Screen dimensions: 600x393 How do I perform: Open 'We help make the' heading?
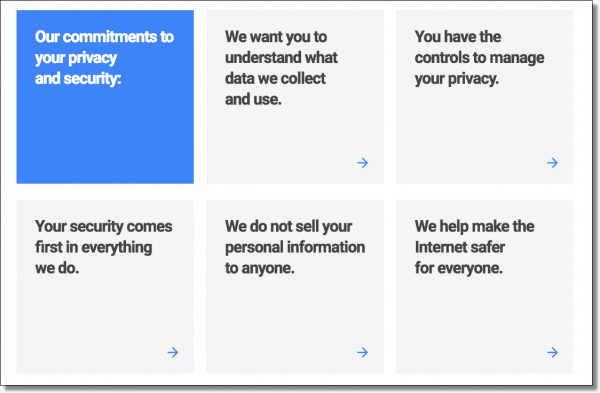(x=474, y=247)
